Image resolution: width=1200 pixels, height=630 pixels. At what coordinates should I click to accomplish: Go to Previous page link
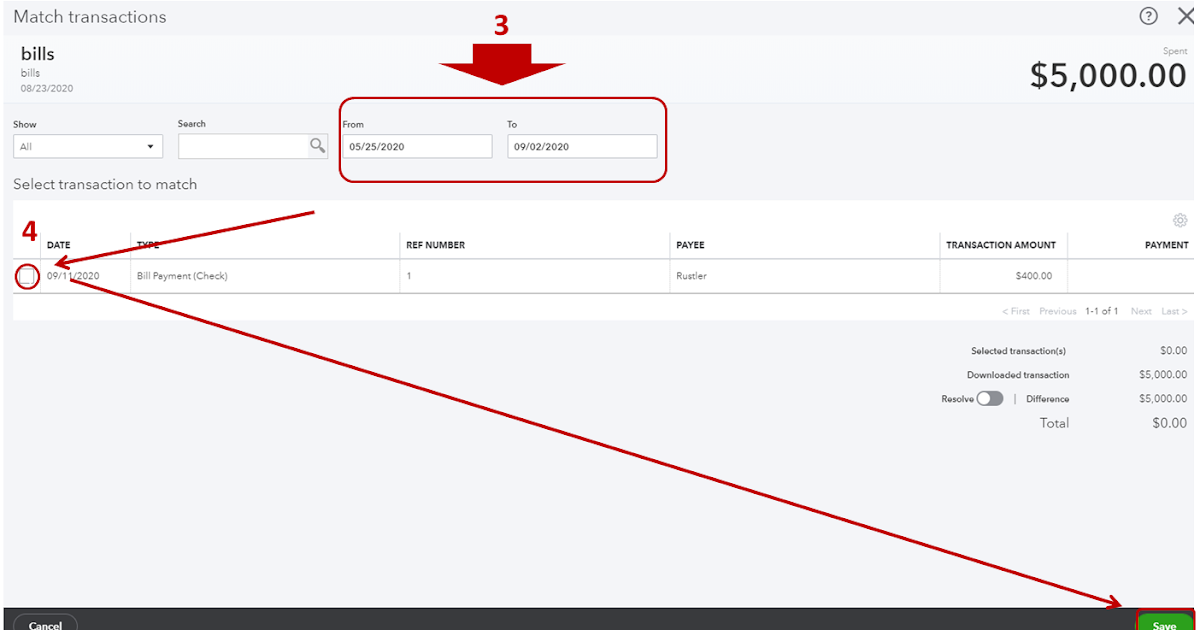(1057, 312)
